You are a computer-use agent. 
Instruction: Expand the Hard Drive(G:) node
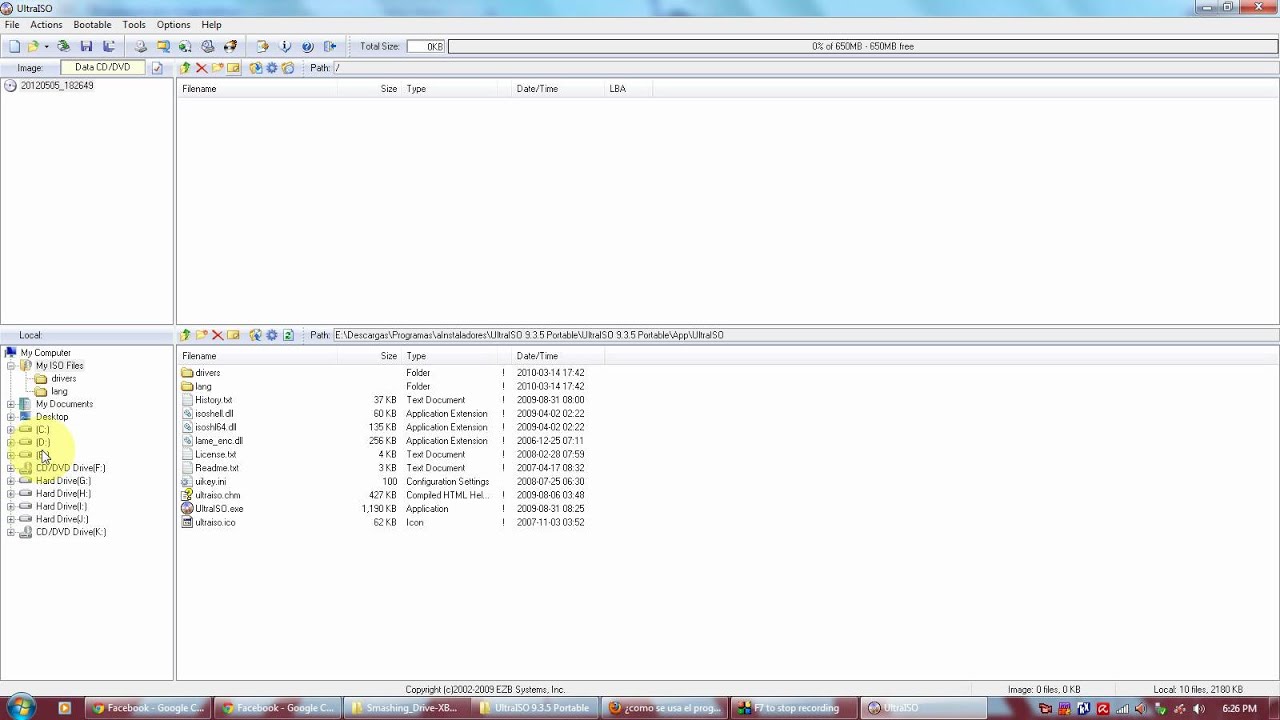[11, 481]
